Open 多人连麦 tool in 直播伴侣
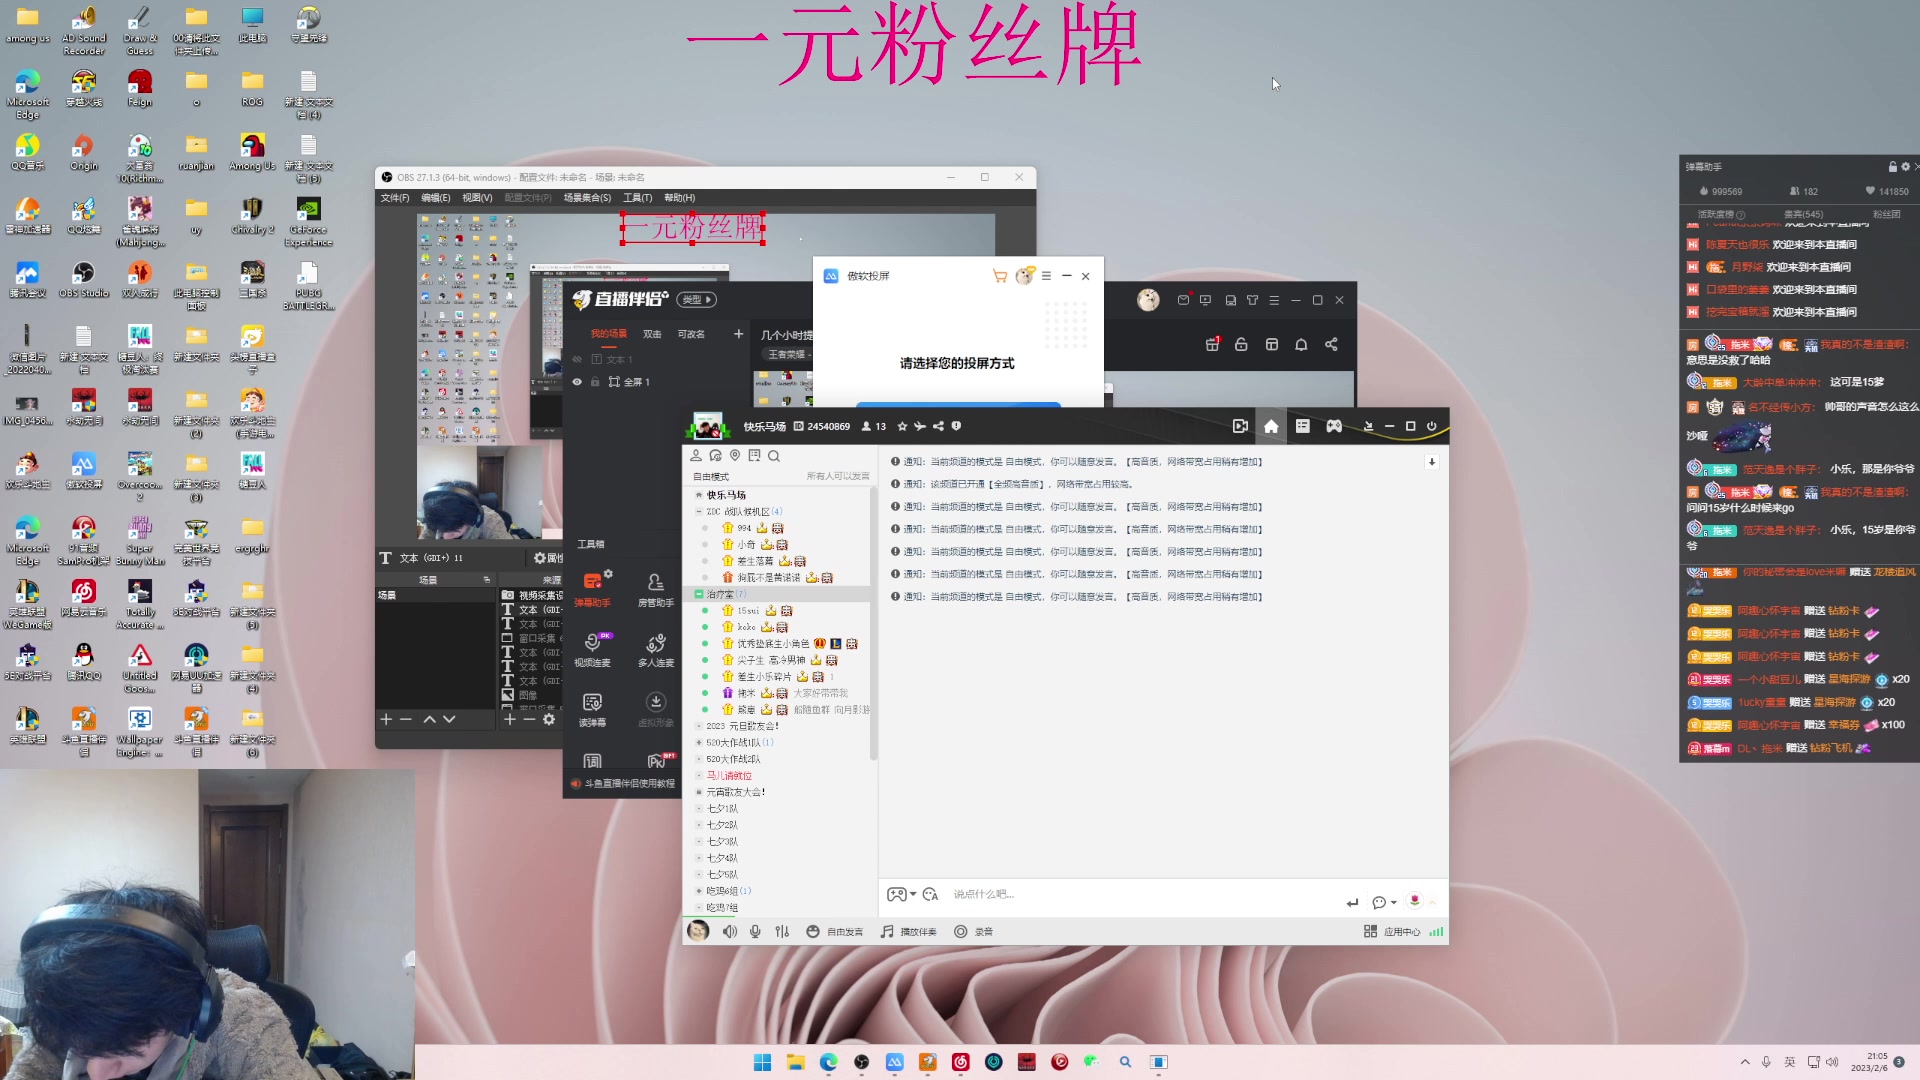The height and width of the screenshot is (1080, 1920). tap(656, 650)
